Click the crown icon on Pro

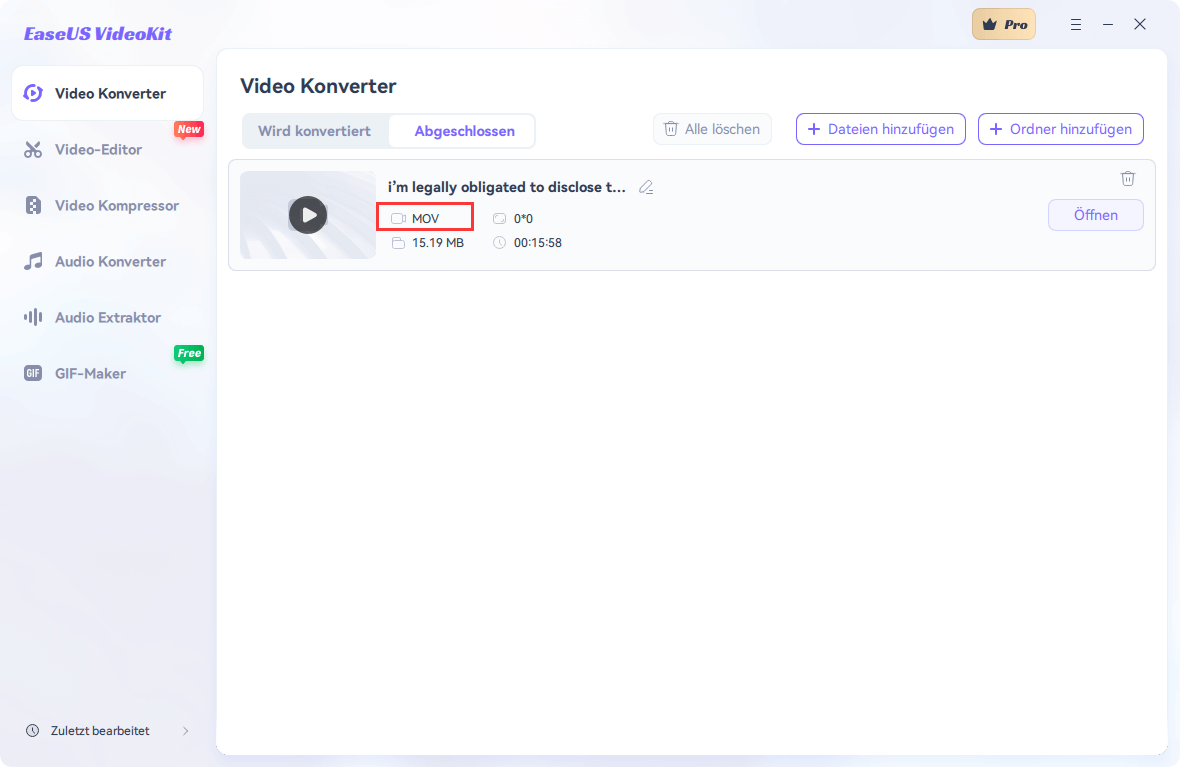pos(990,24)
